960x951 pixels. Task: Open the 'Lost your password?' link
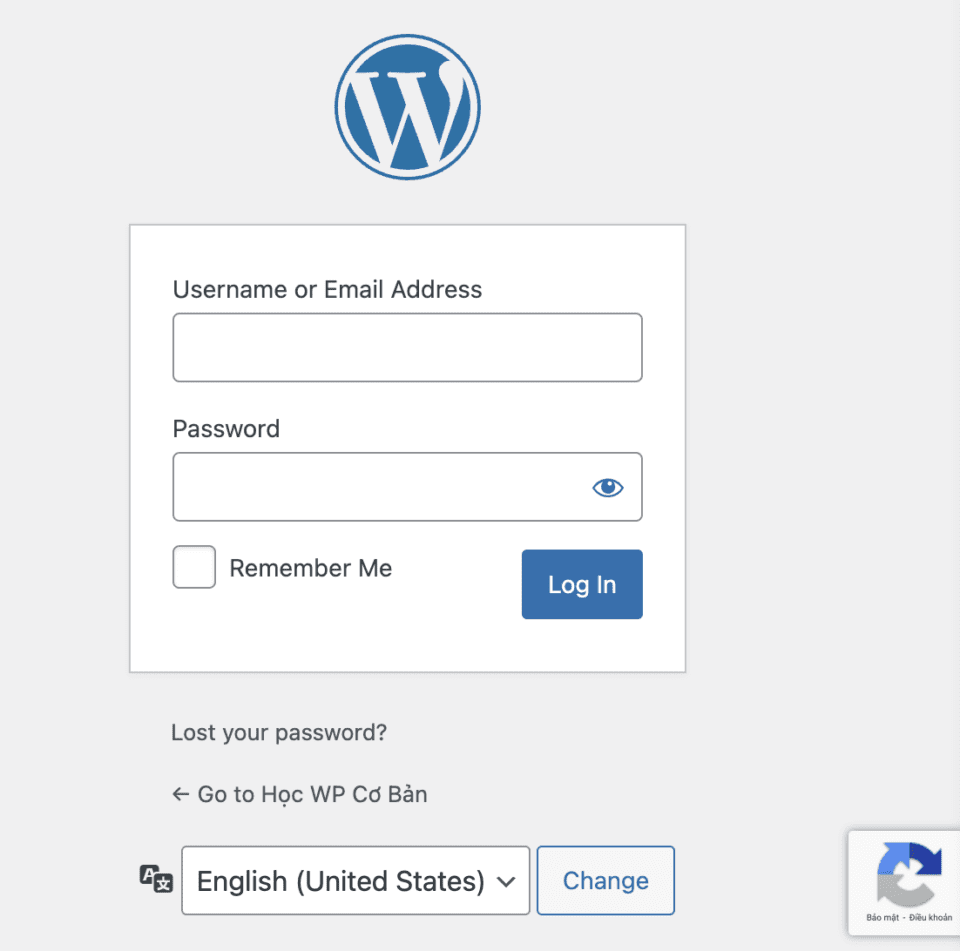pyautogui.click(x=278, y=732)
